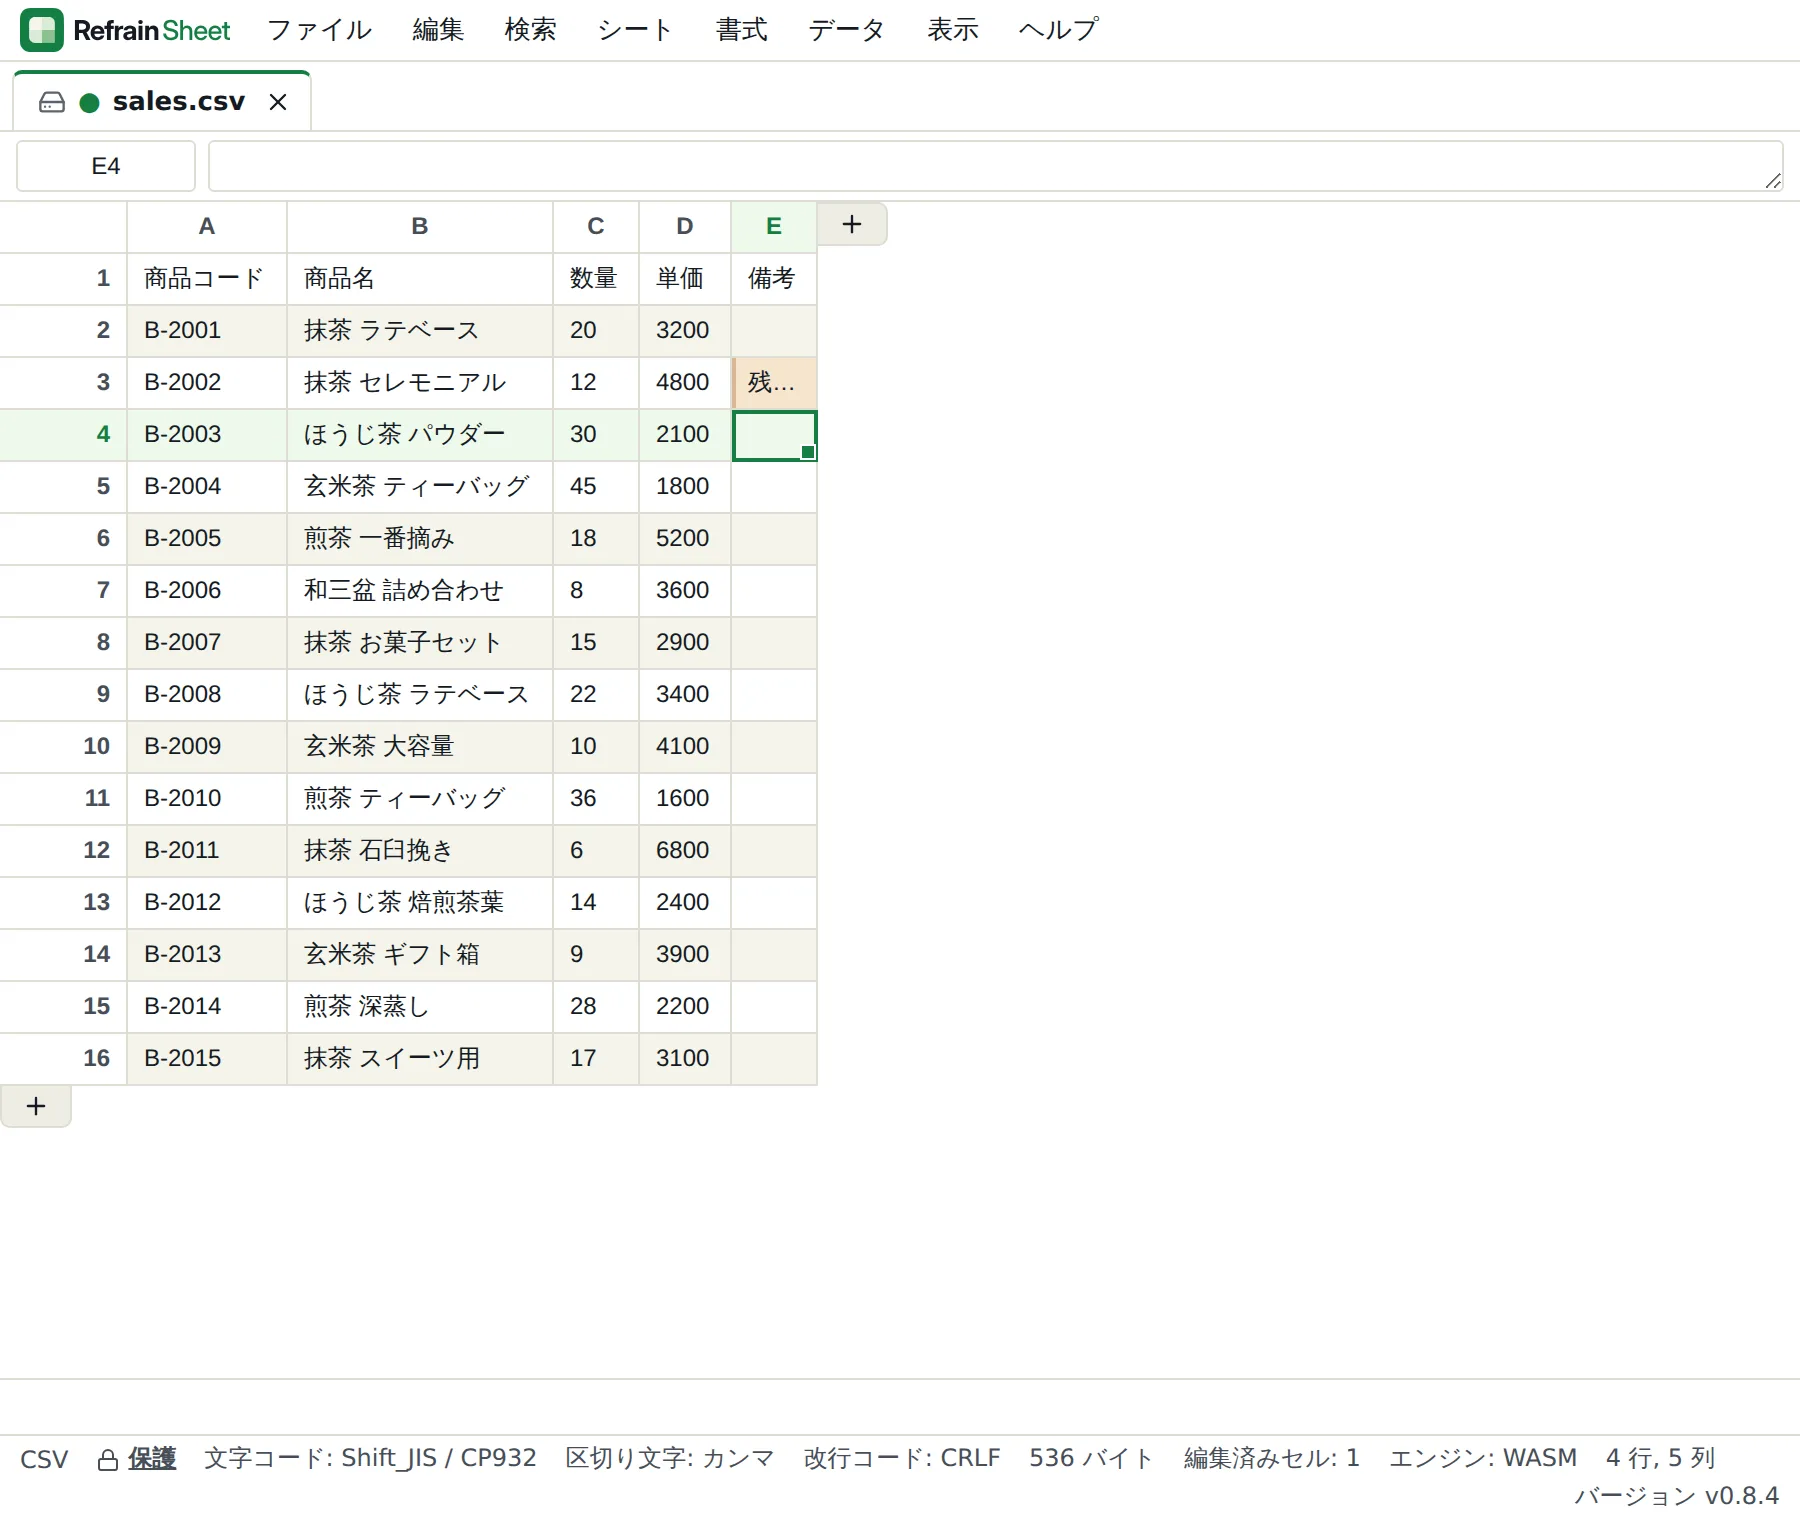Viewport: 1800px width, 1520px height.
Task: Close the sales.csv tab
Action: [x=278, y=102]
